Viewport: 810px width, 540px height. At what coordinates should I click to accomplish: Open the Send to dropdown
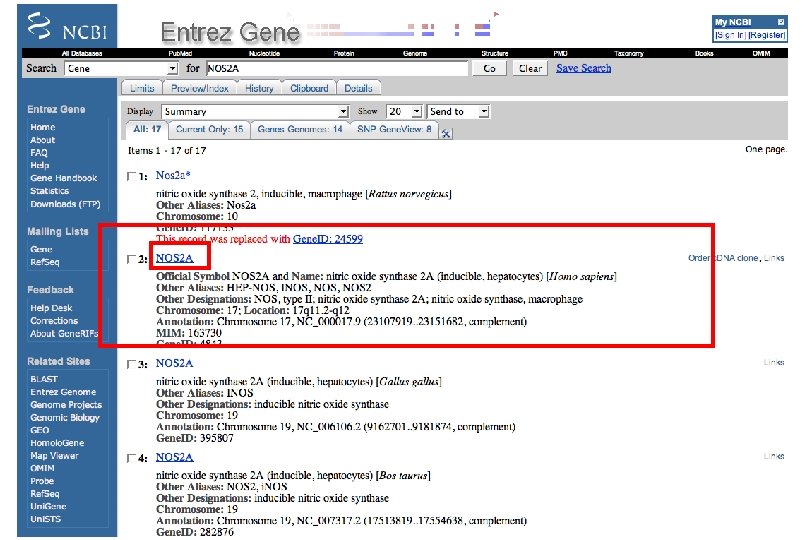(x=458, y=112)
